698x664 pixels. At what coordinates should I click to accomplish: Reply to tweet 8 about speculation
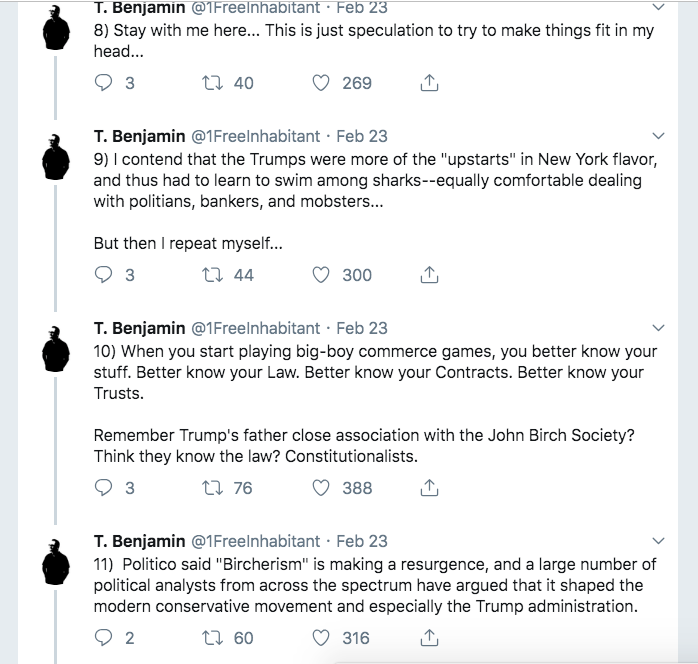point(104,83)
